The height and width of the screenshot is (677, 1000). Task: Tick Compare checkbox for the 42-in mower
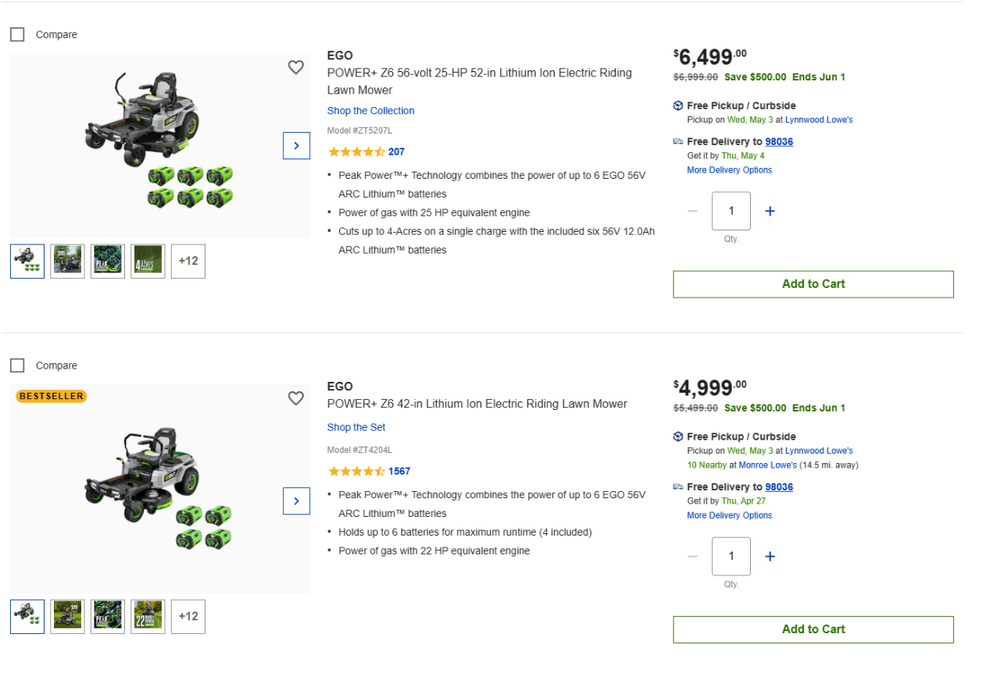pyautogui.click(x=18, y=365)
